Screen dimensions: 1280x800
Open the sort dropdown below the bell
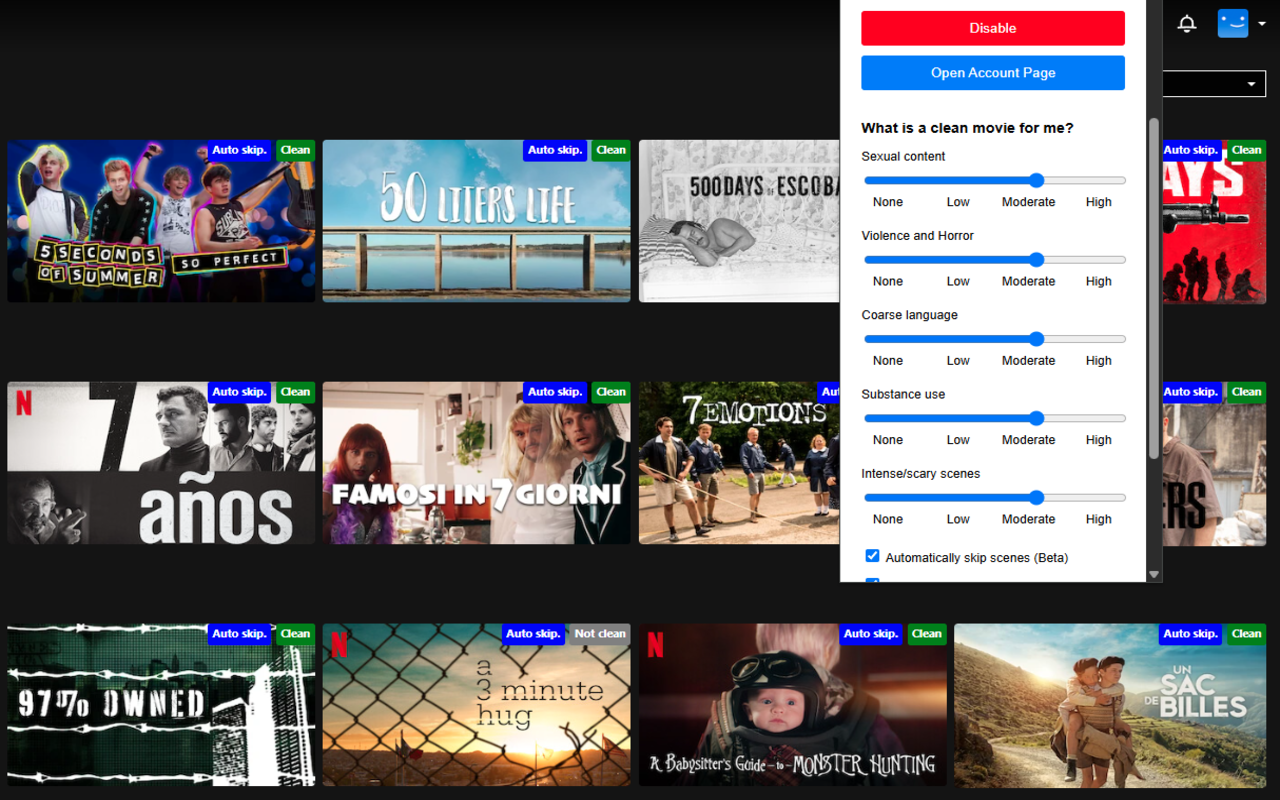coord(1215,84)
